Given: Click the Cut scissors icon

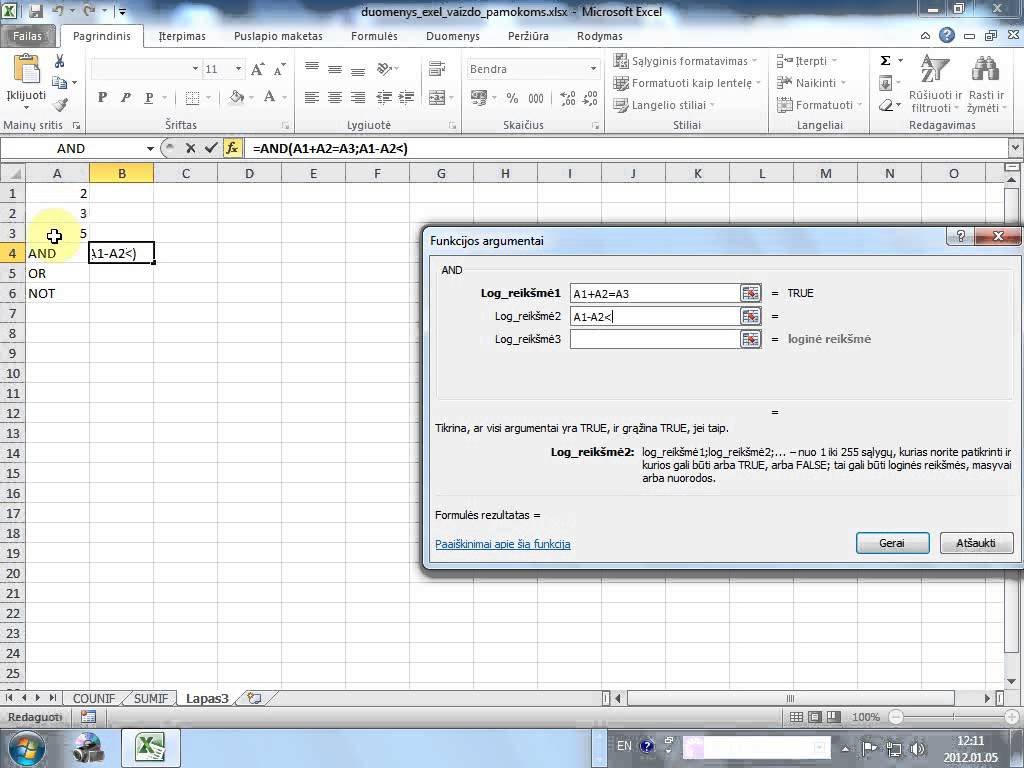Looking at the screenshot, I should pos(59,61).
